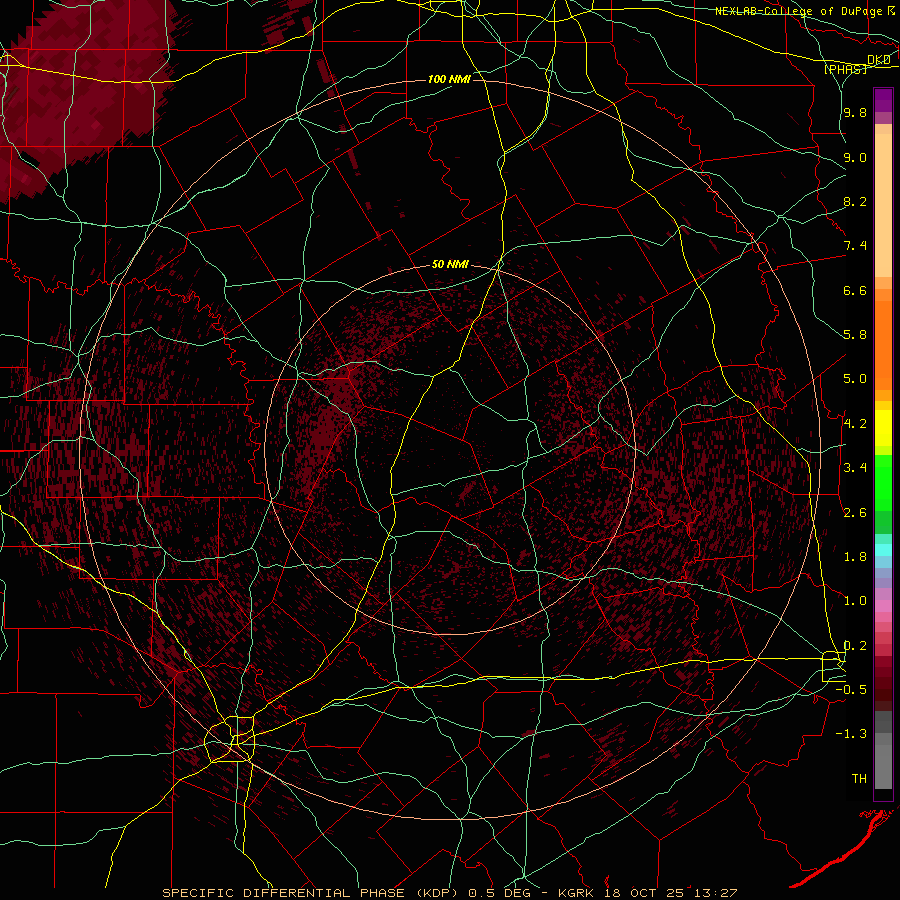Select the pink legend color band
This screenshot has height=900, width=900.
coord(883,606)
